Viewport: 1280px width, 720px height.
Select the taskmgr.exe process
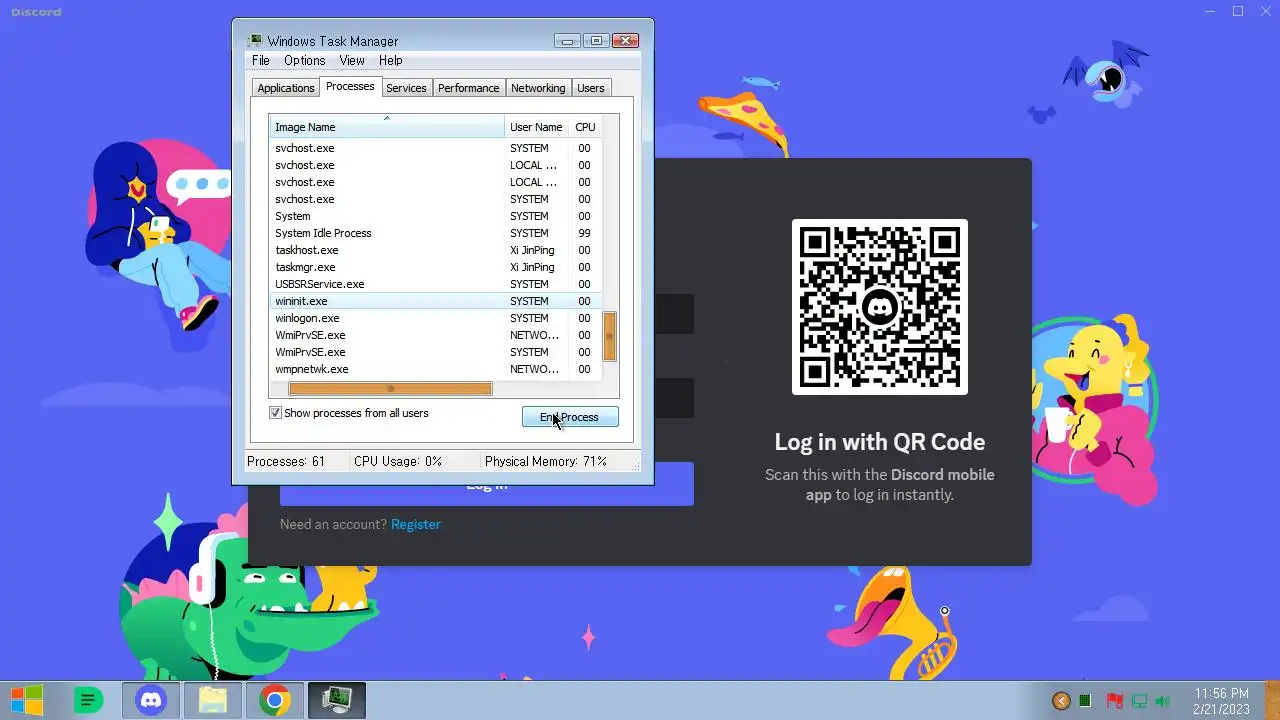pos(435,267)
